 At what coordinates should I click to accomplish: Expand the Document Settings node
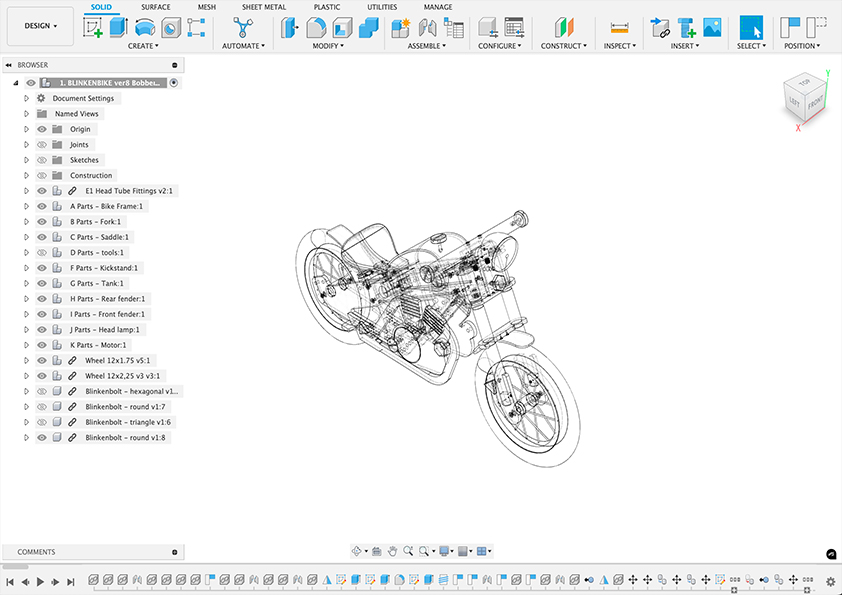pos(26,98)
